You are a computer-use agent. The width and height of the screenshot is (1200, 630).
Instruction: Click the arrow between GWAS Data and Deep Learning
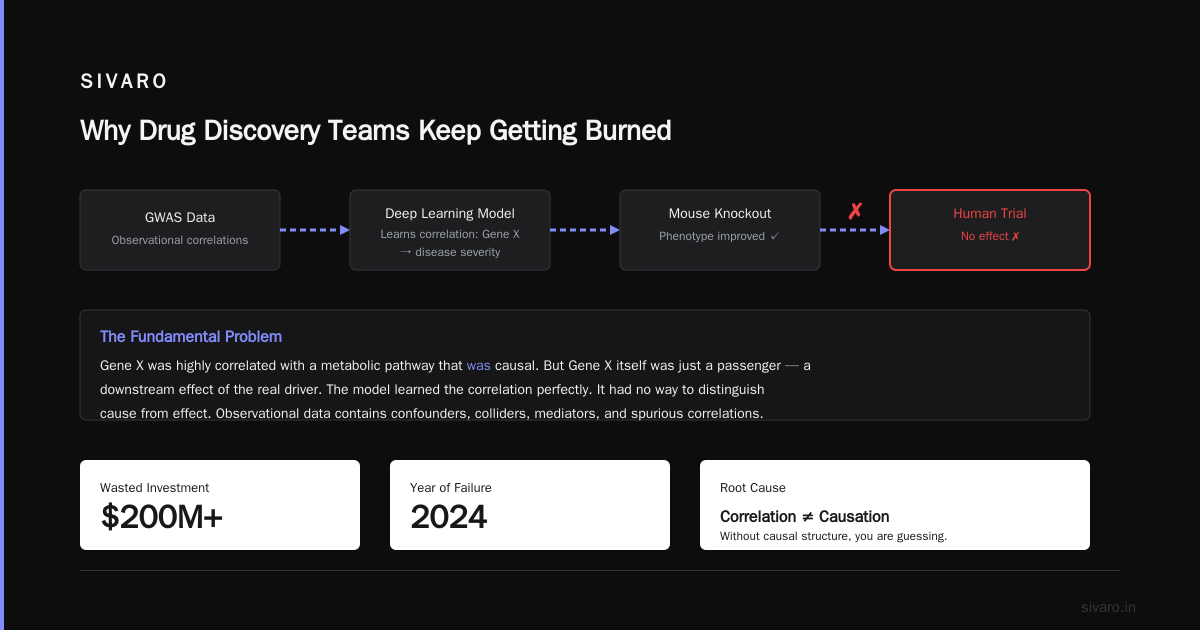[315, 230]
